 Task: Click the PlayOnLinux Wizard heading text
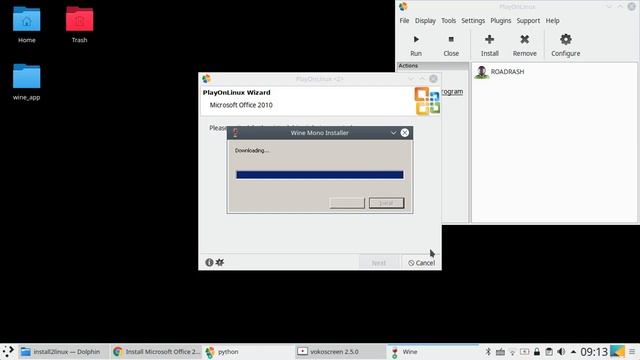tap(236, 92)
